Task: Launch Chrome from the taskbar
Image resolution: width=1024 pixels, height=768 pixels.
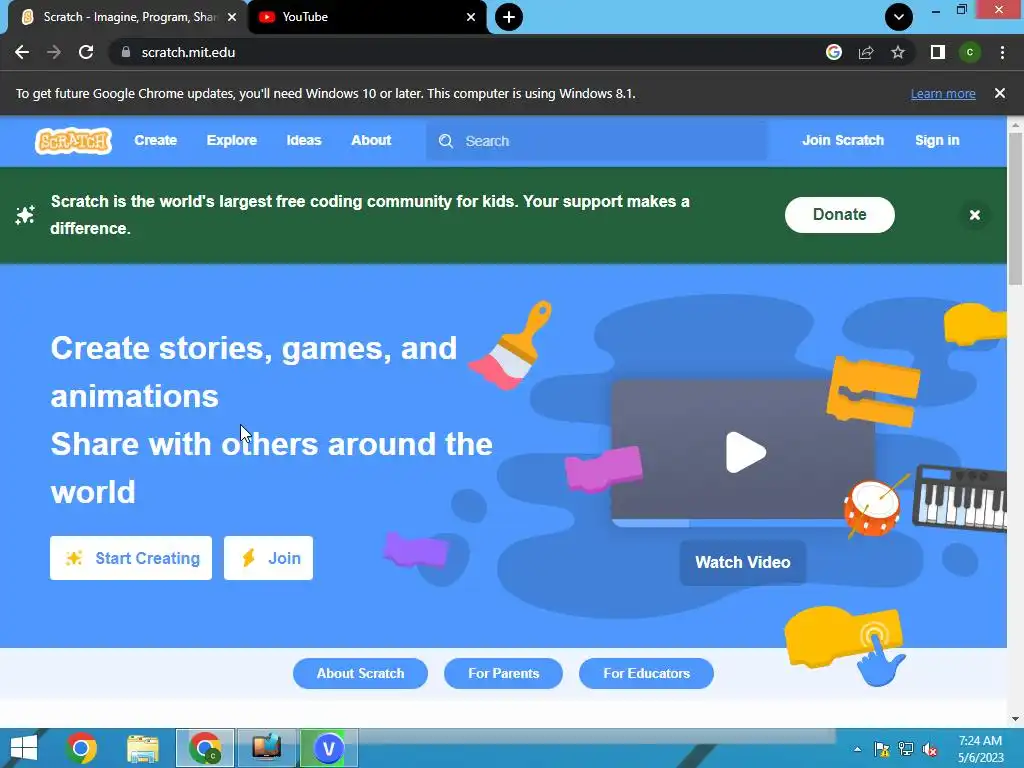Action: tap(81, 748)
